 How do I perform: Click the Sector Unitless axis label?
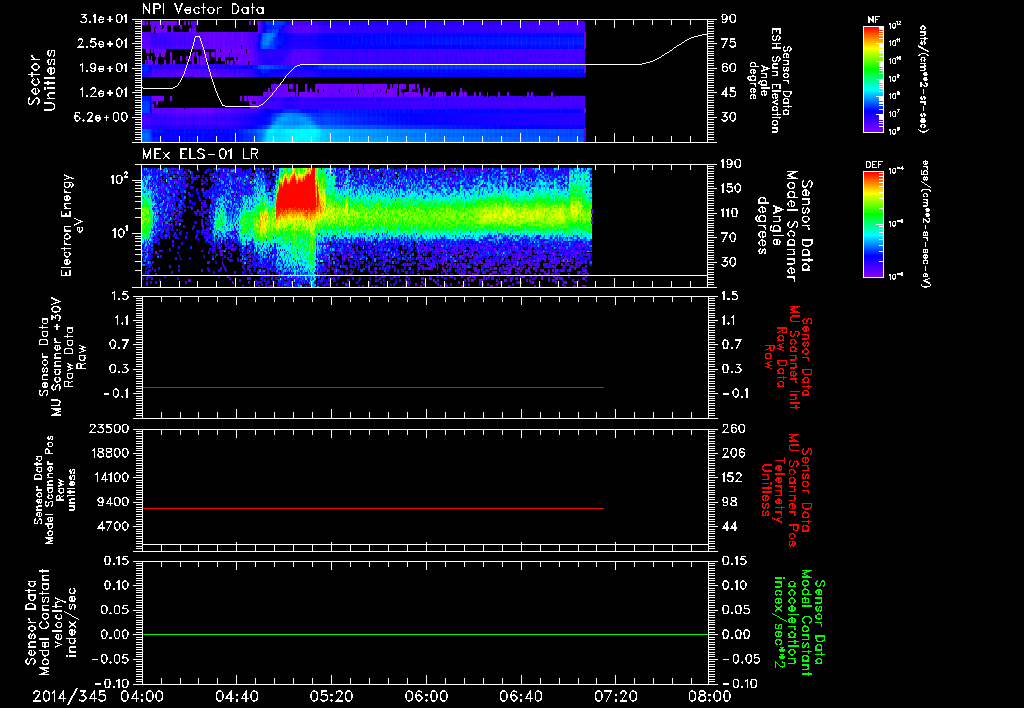pos(42,80)
